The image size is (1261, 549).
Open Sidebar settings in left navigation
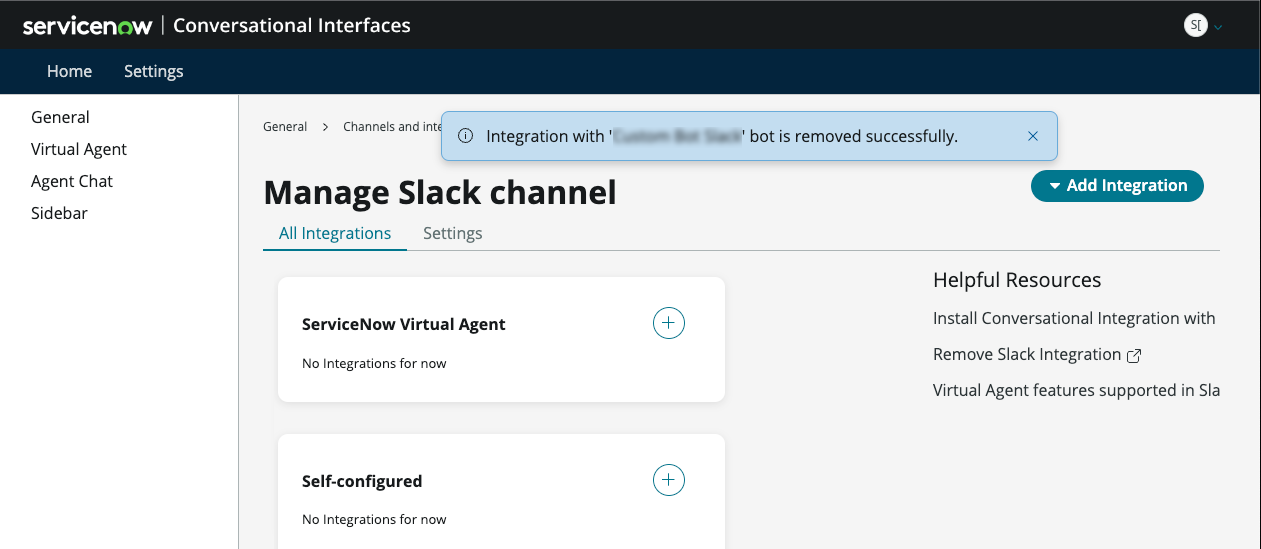coord(59,213)
